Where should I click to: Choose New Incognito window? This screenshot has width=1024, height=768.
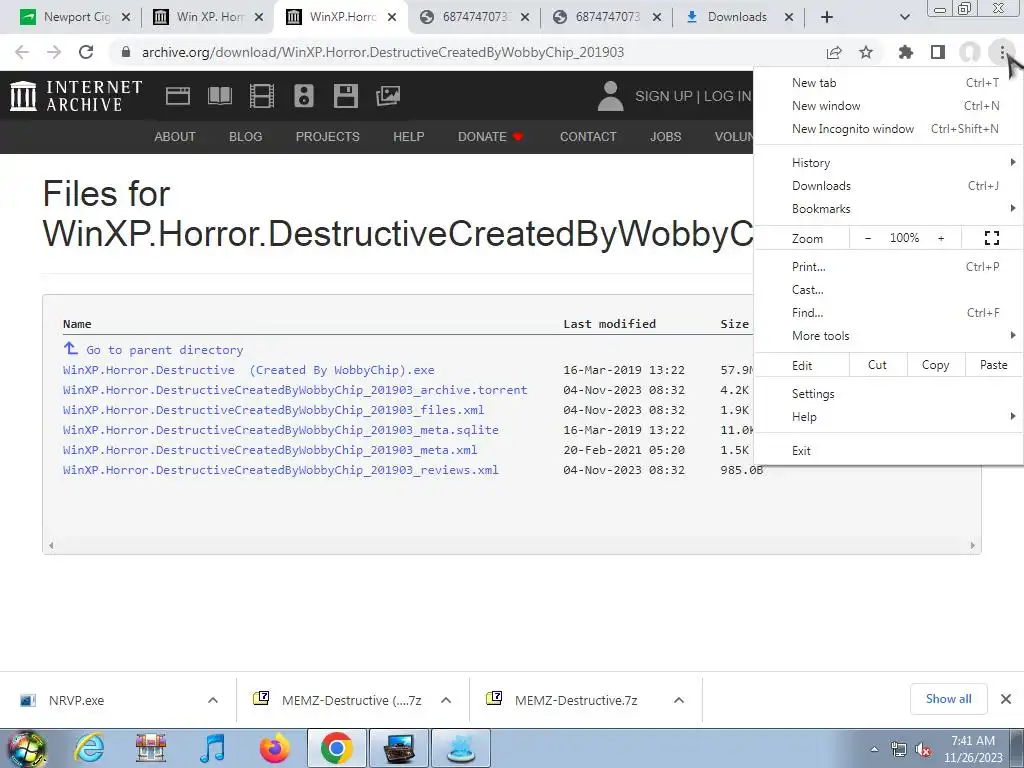888,129
